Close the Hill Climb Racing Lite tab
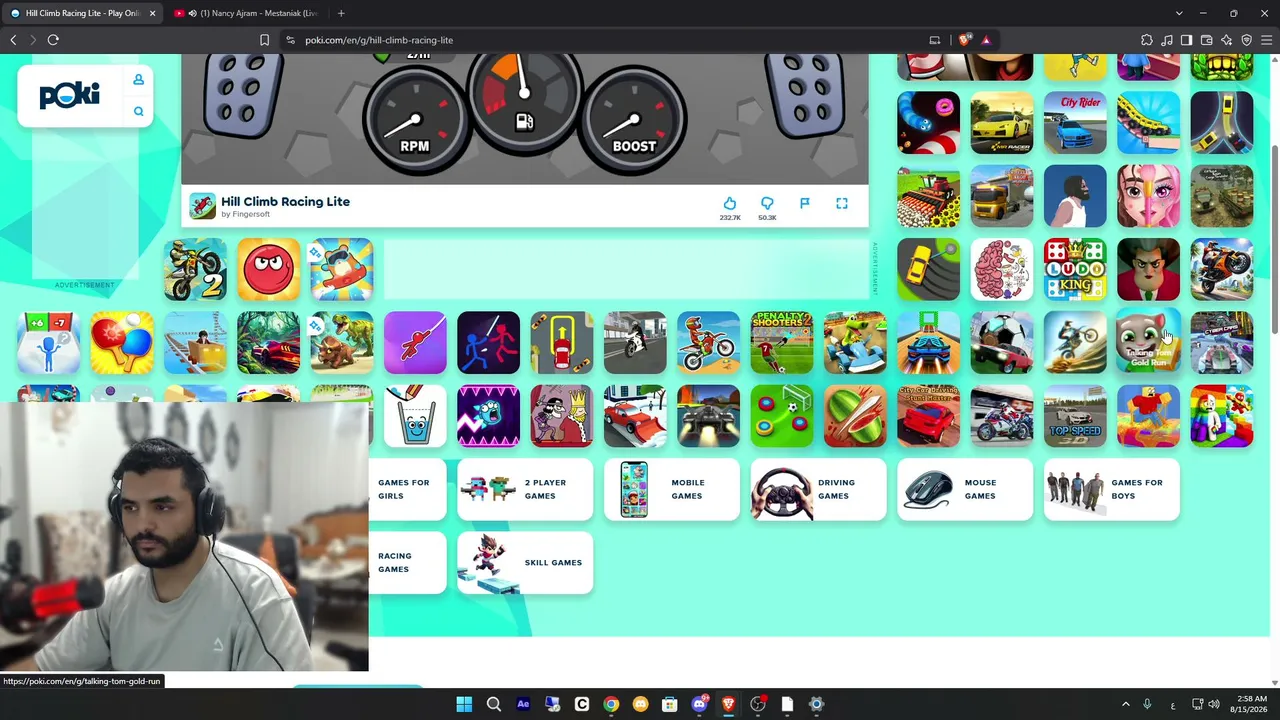This screenshot has width=1280, height=720. (153, 13)
